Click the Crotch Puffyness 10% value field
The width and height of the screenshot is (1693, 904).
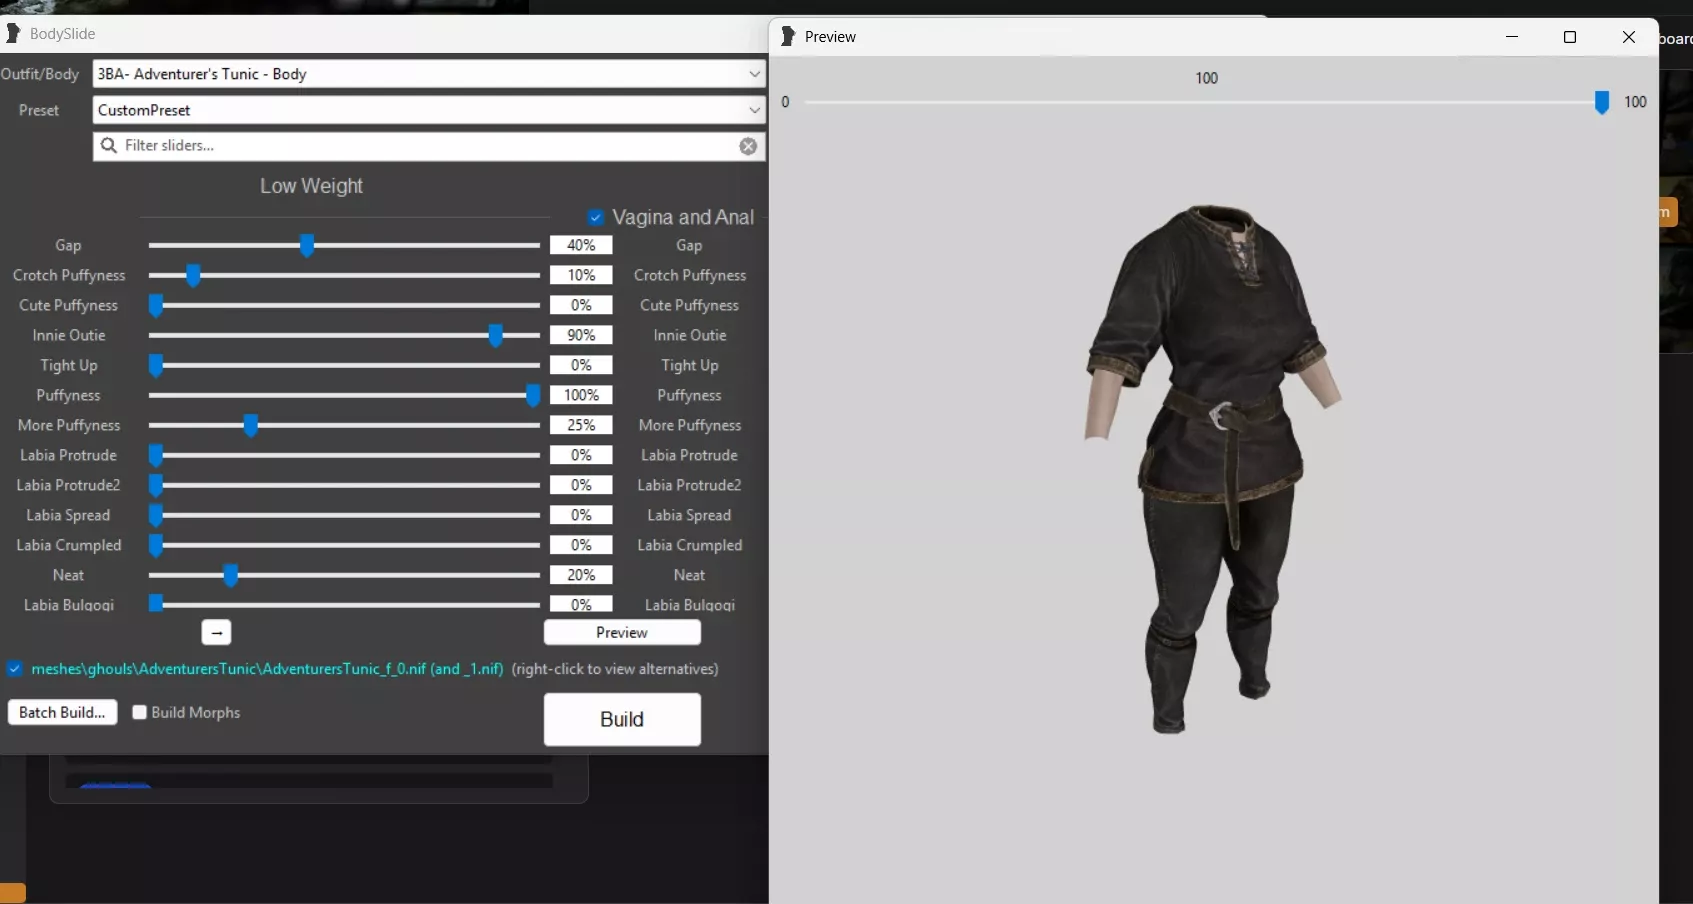tap(581, 275)
